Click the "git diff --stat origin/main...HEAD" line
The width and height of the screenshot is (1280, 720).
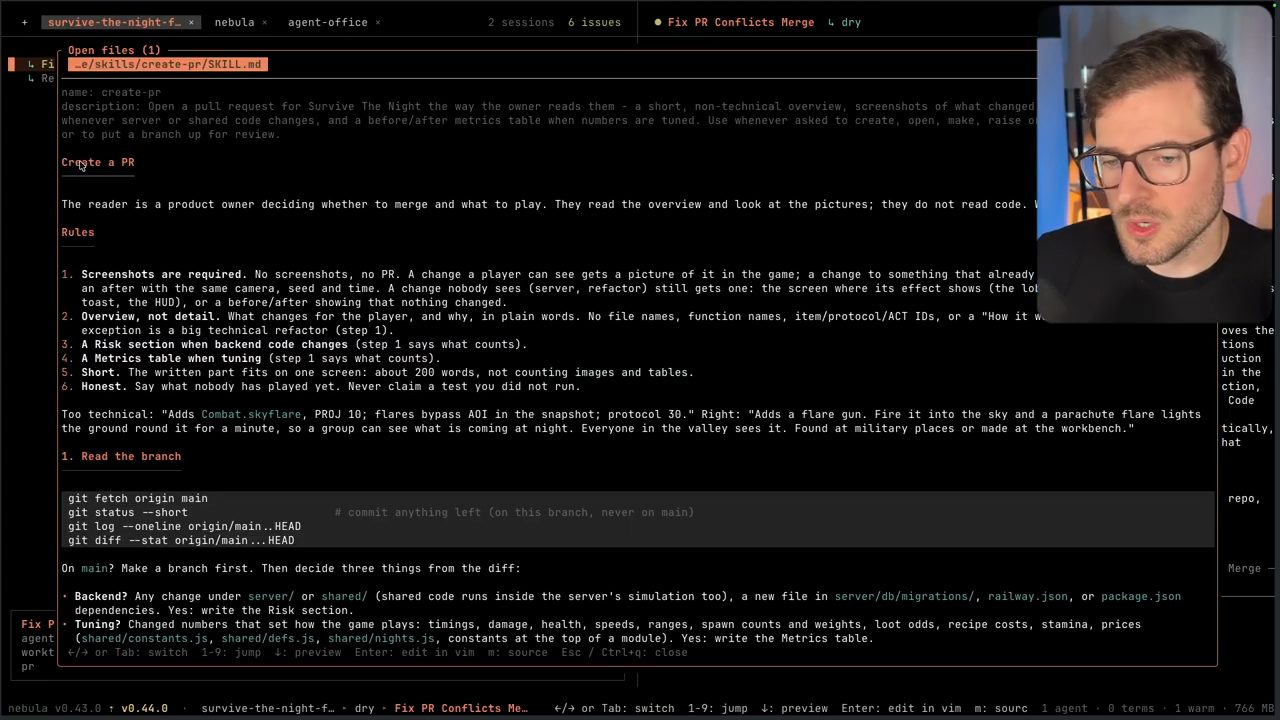coord(181,540)
